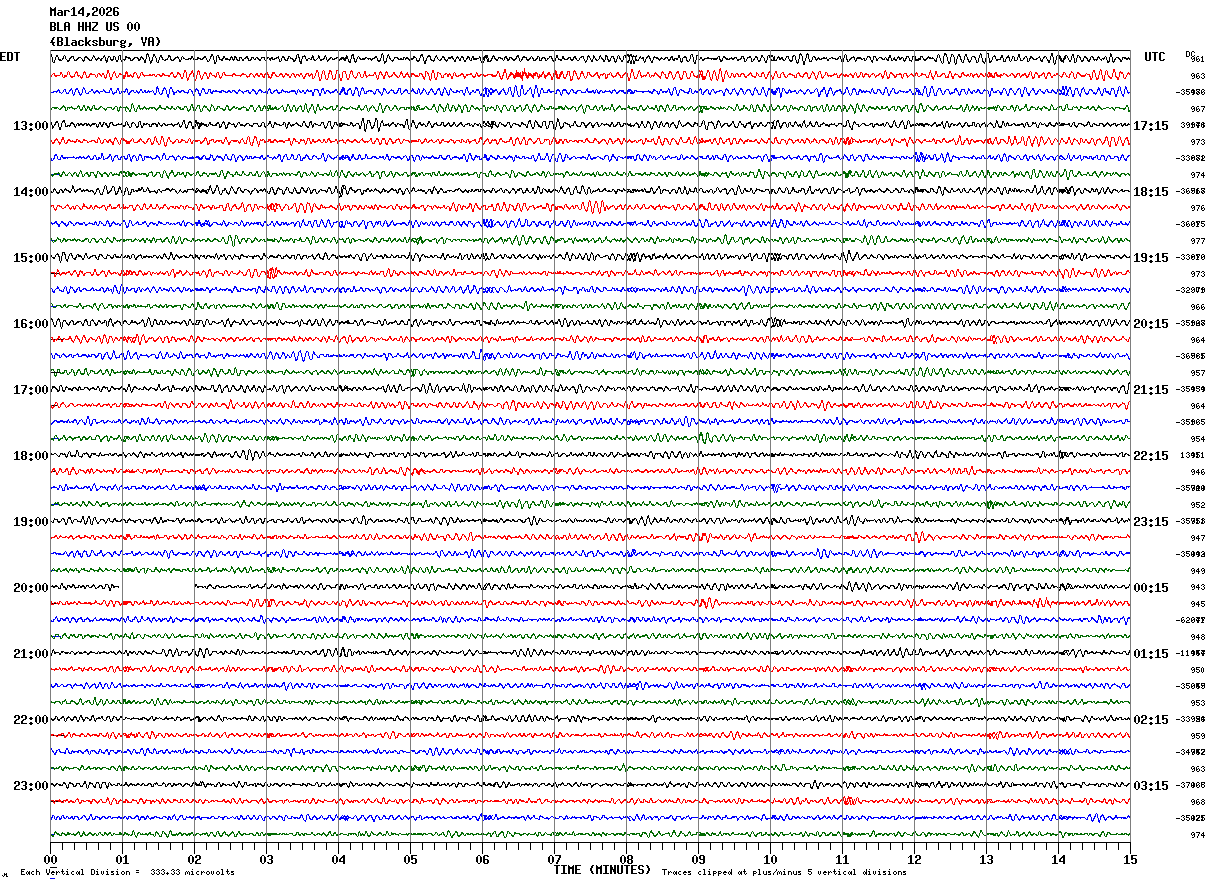Click the DC offset value 952
This screenshot has height=886, width=1210.
click(1197, 505)
